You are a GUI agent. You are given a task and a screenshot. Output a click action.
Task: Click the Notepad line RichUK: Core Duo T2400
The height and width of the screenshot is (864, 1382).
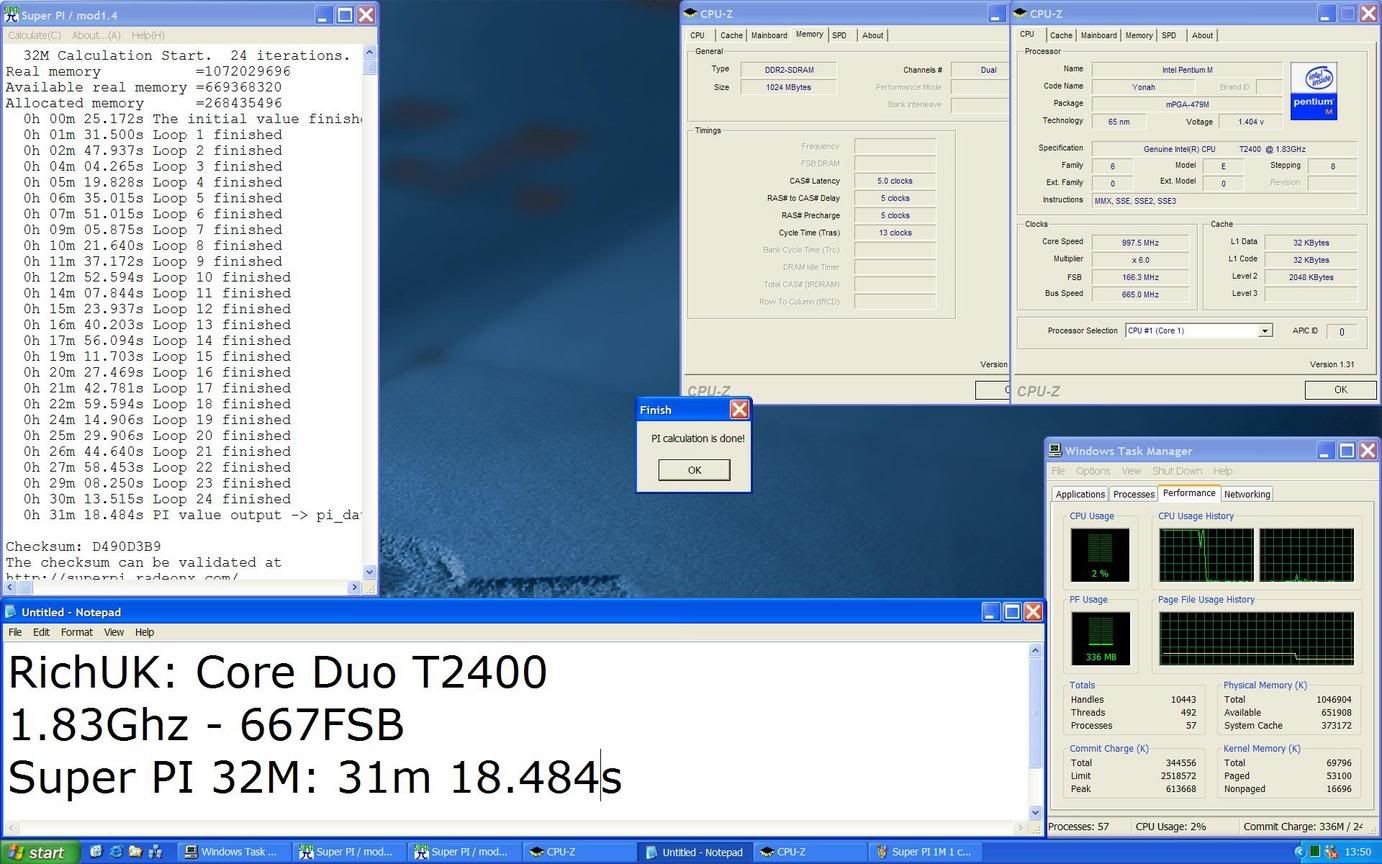277,673
